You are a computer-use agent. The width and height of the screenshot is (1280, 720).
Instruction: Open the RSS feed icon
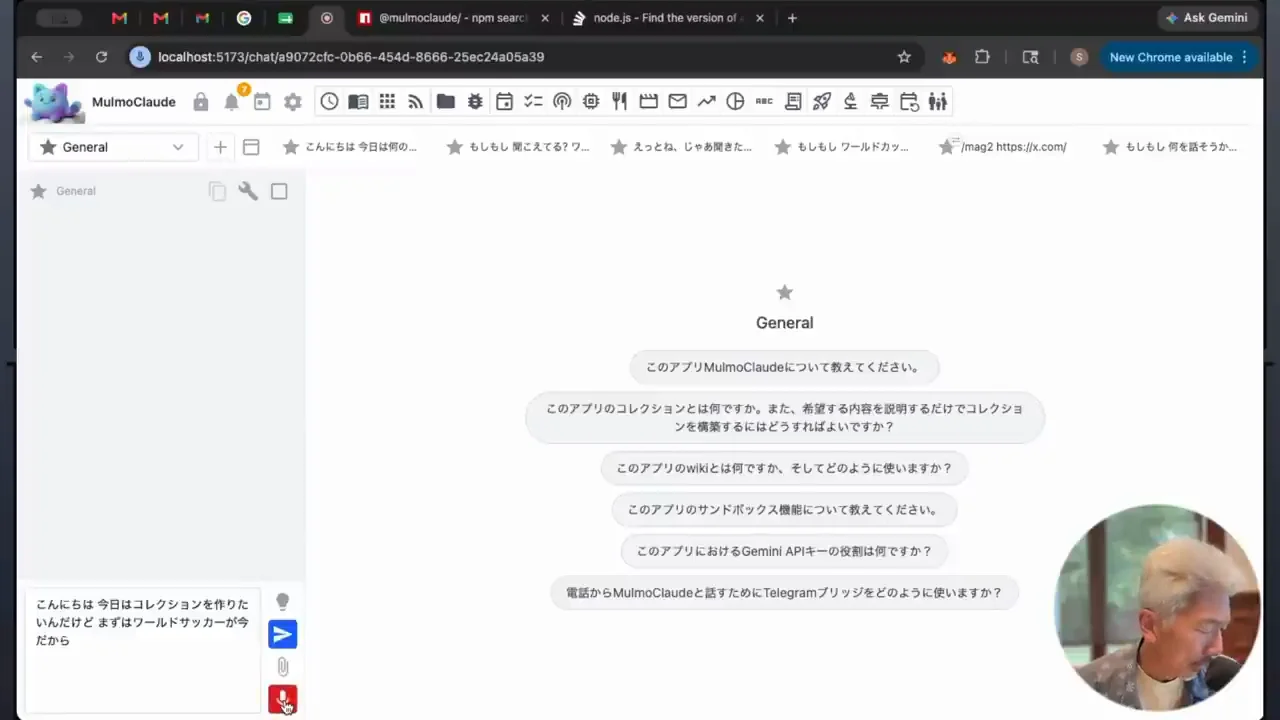pos(416,101)
